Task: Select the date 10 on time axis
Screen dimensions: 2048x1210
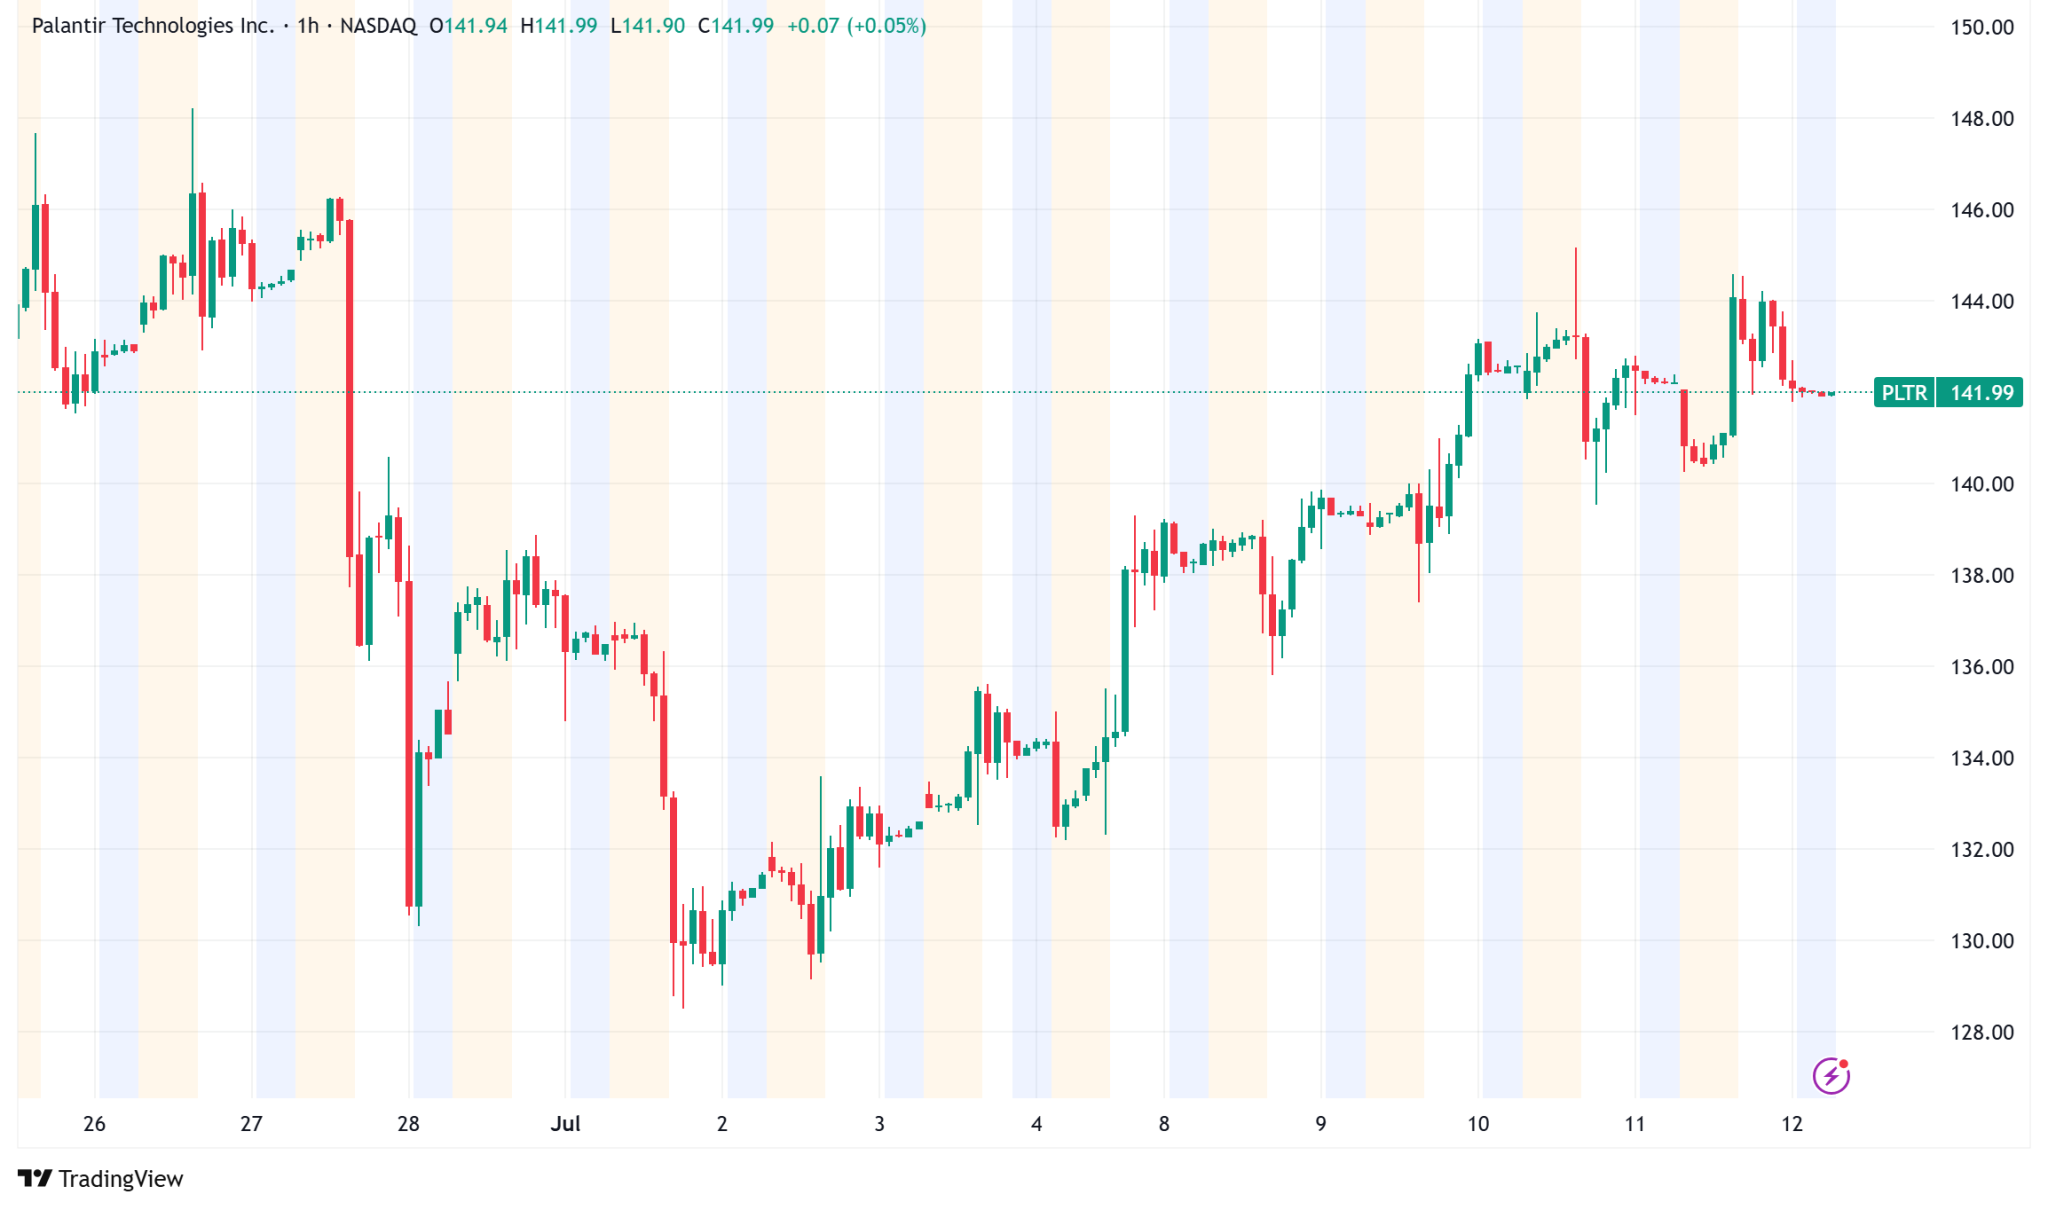Action: 1477,1124
